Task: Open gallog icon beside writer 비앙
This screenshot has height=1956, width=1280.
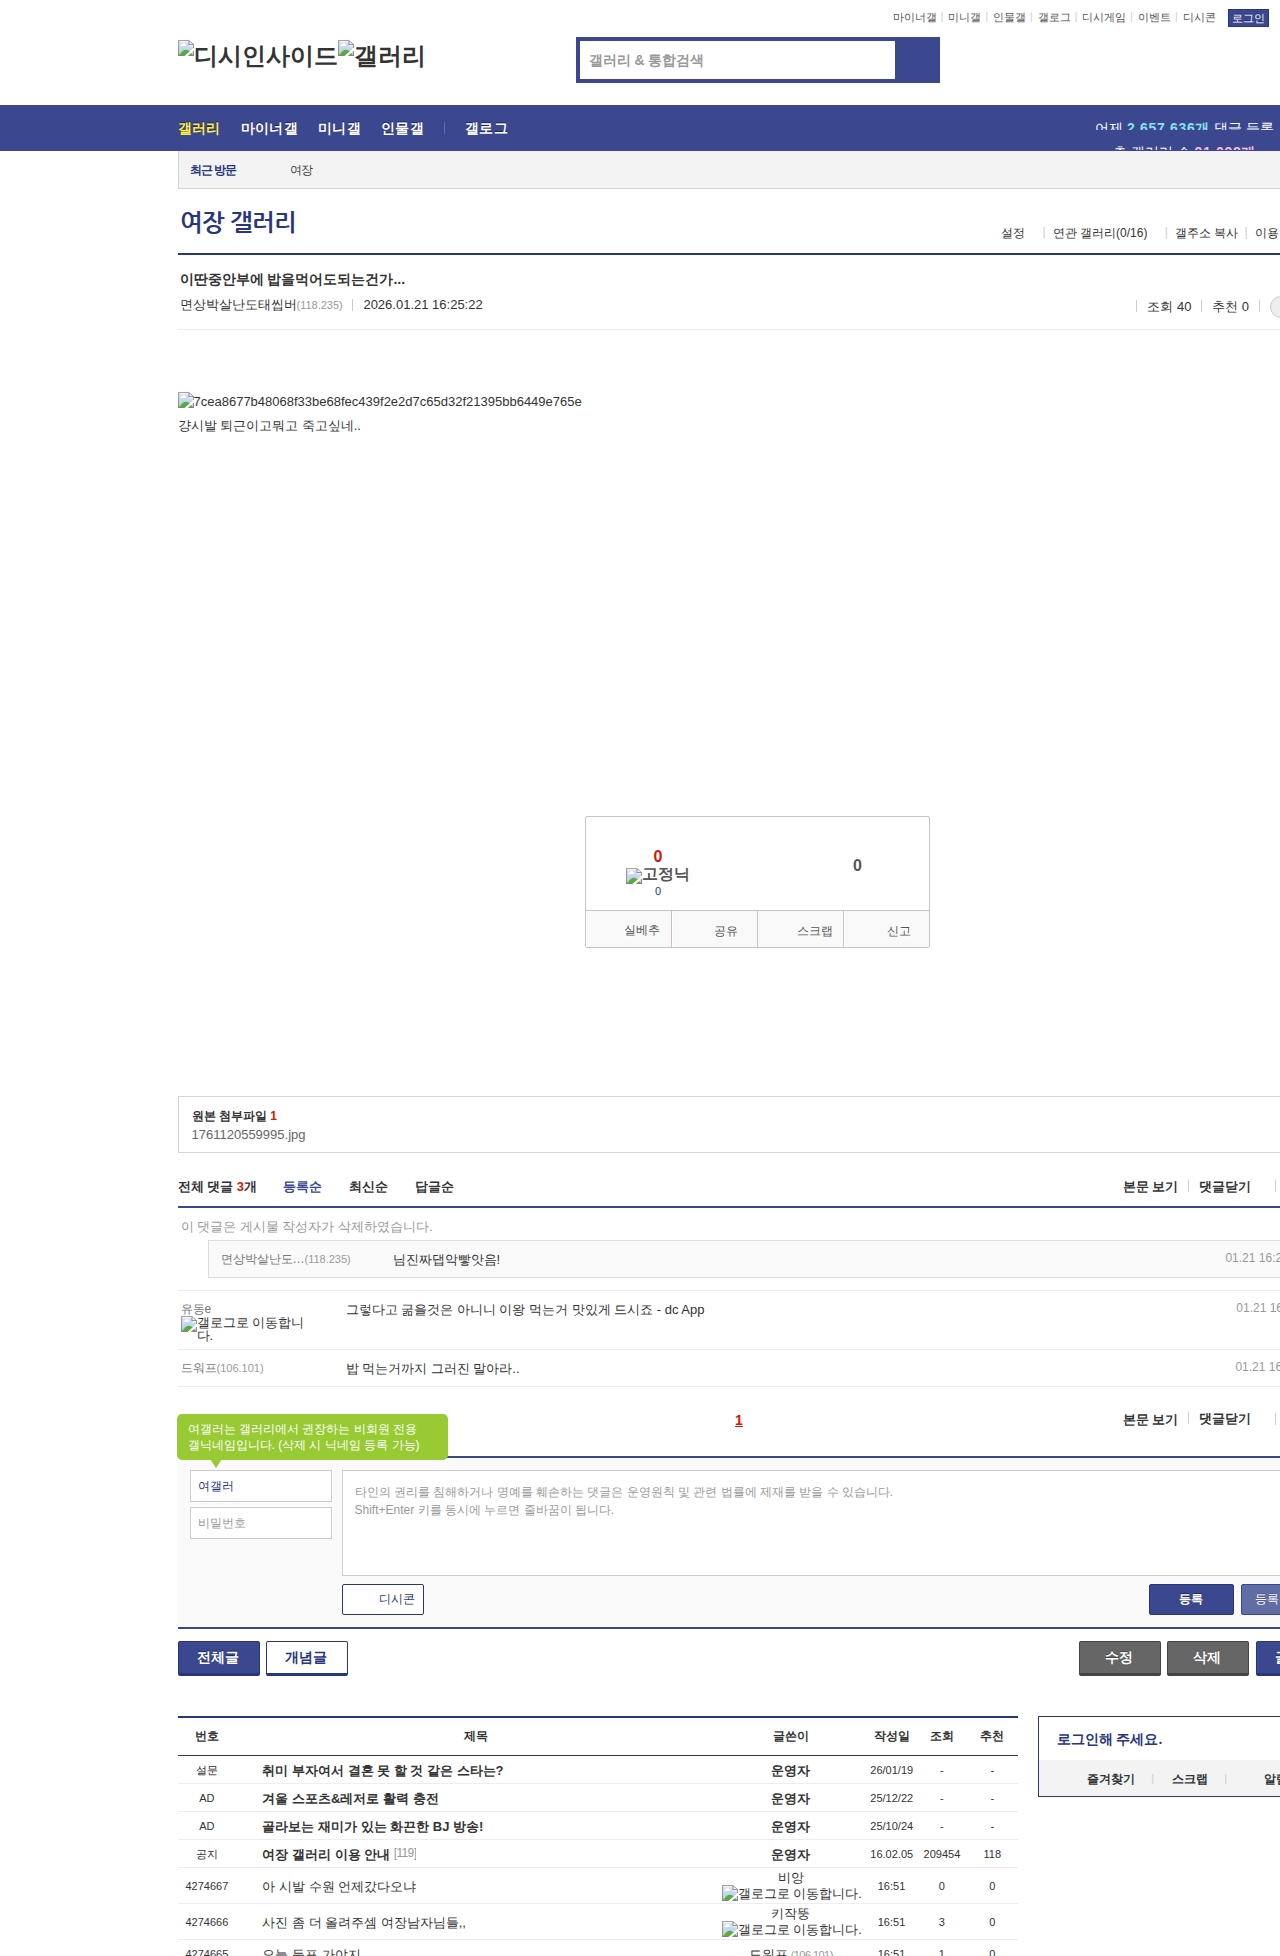Action: 792,1893
